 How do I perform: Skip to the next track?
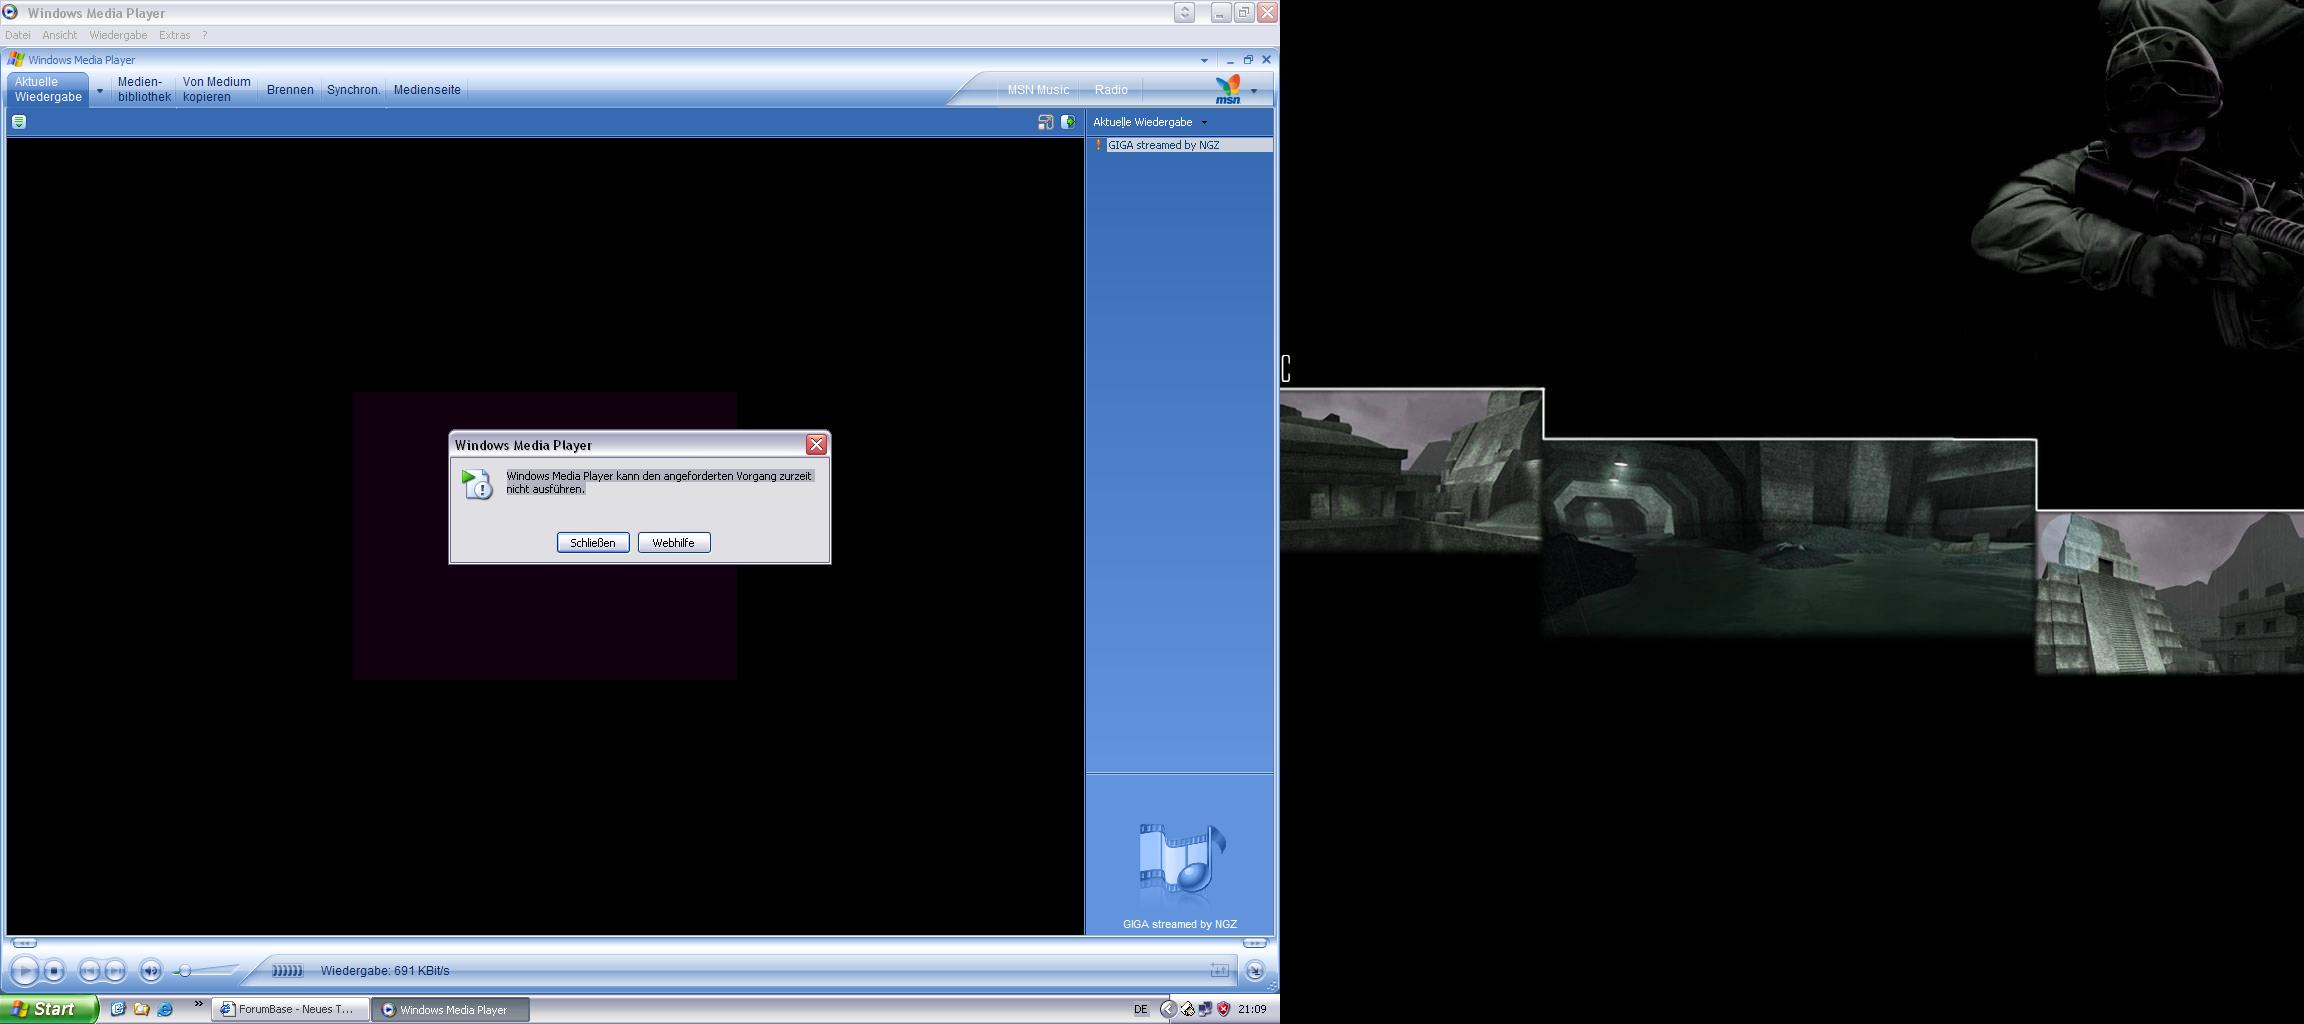(116, 970)
